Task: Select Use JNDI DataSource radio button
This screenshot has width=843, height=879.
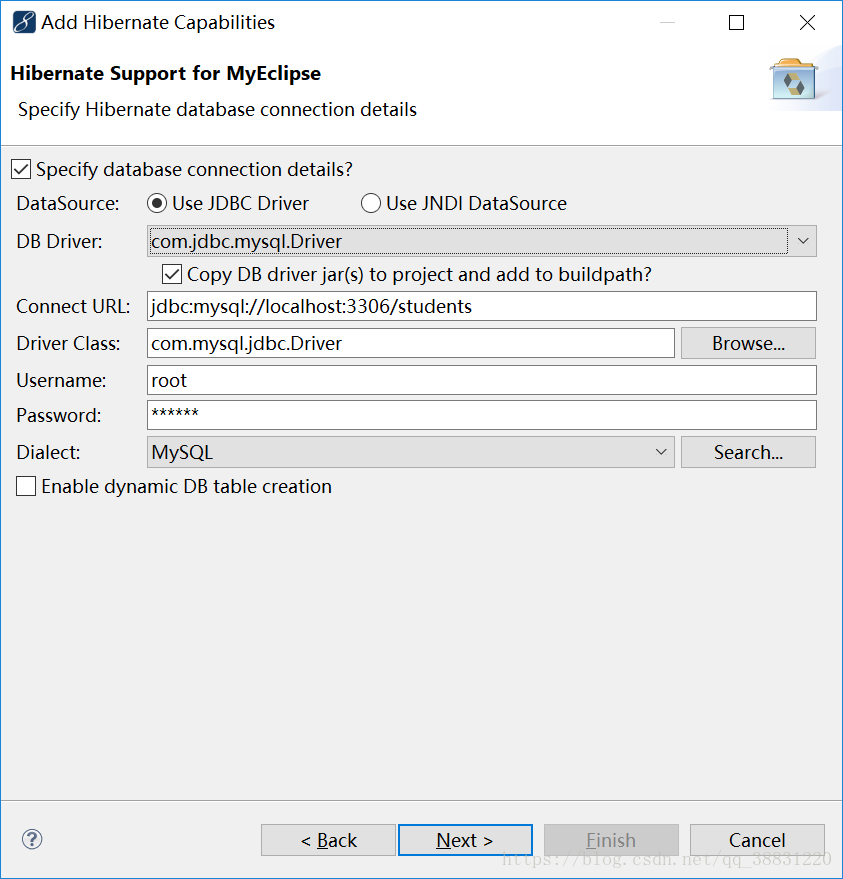Action: pyautogui.click(x=370, y=203)
